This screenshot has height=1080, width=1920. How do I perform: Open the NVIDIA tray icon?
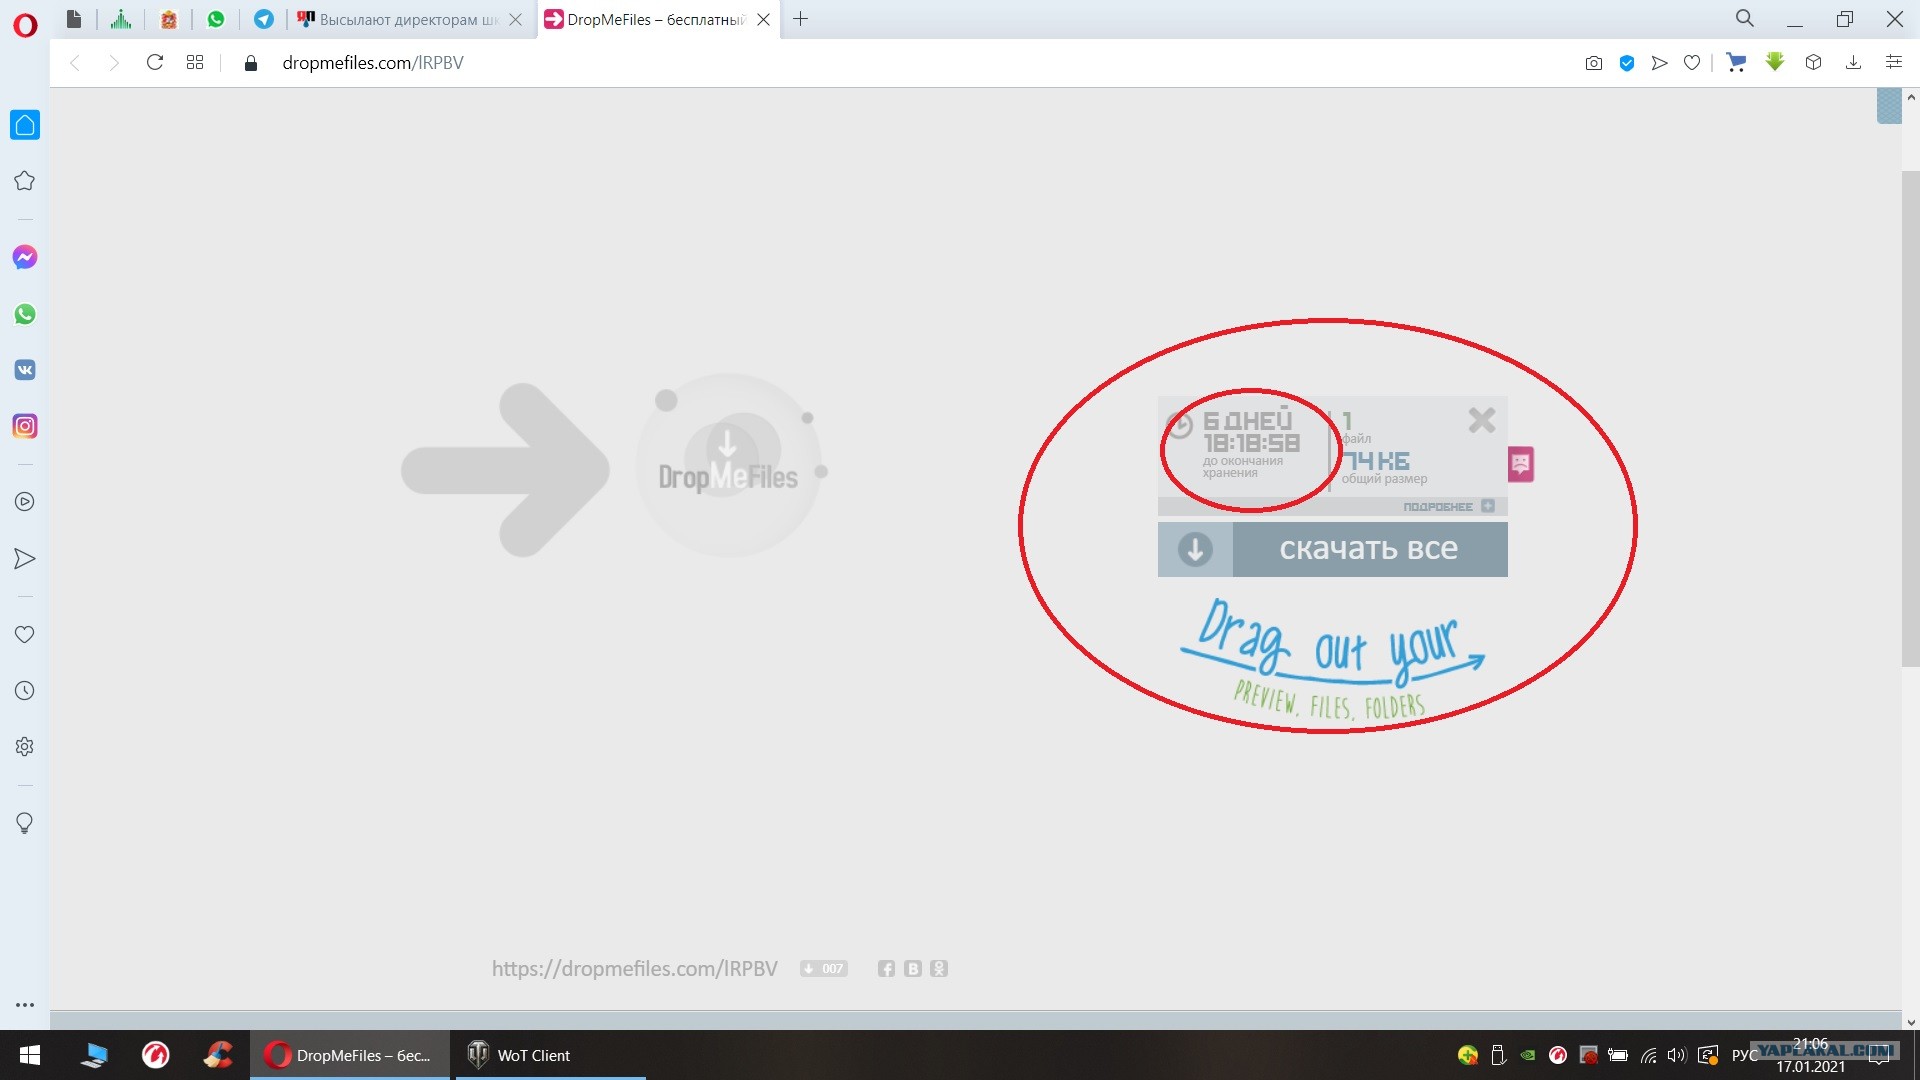pyautogui.click(x=1528, y=1055)
